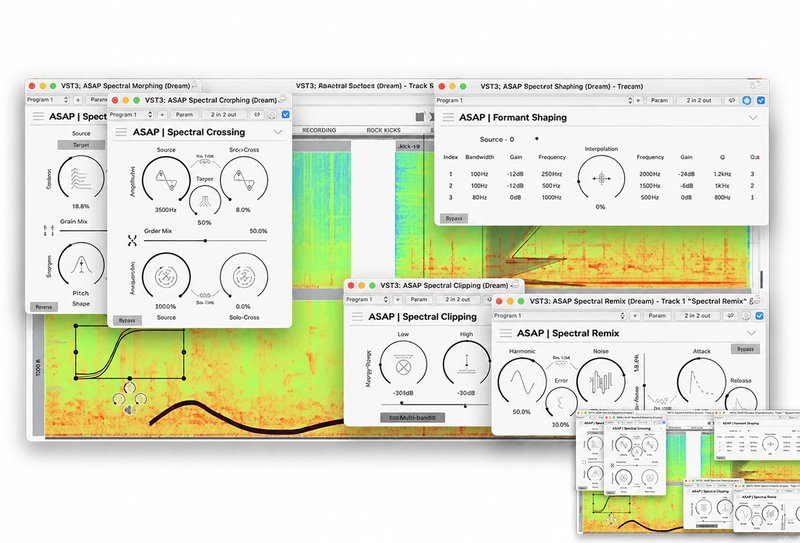Click the kick-19 clip label in spectrogram
Screen dimensions: 800x543
tap(409, 146)
